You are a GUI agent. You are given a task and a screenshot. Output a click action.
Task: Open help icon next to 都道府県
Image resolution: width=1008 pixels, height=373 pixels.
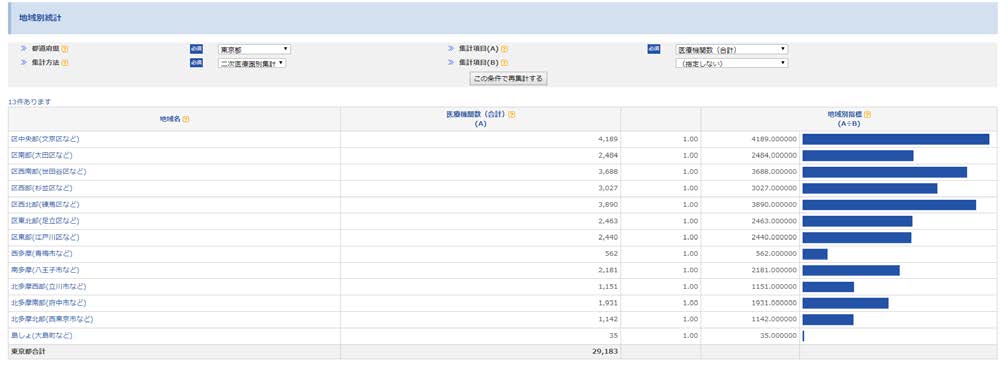tap(65, 49)
